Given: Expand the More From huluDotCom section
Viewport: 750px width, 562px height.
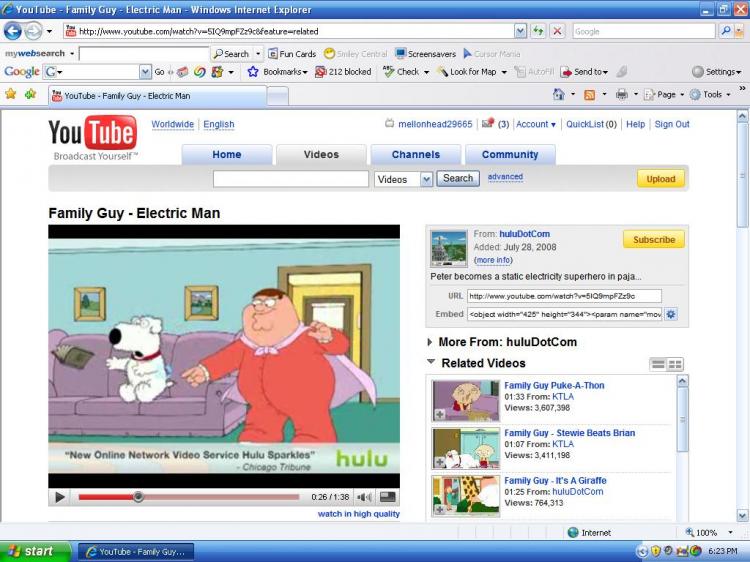Looking at the screenshot, I should tap(431, 342).
